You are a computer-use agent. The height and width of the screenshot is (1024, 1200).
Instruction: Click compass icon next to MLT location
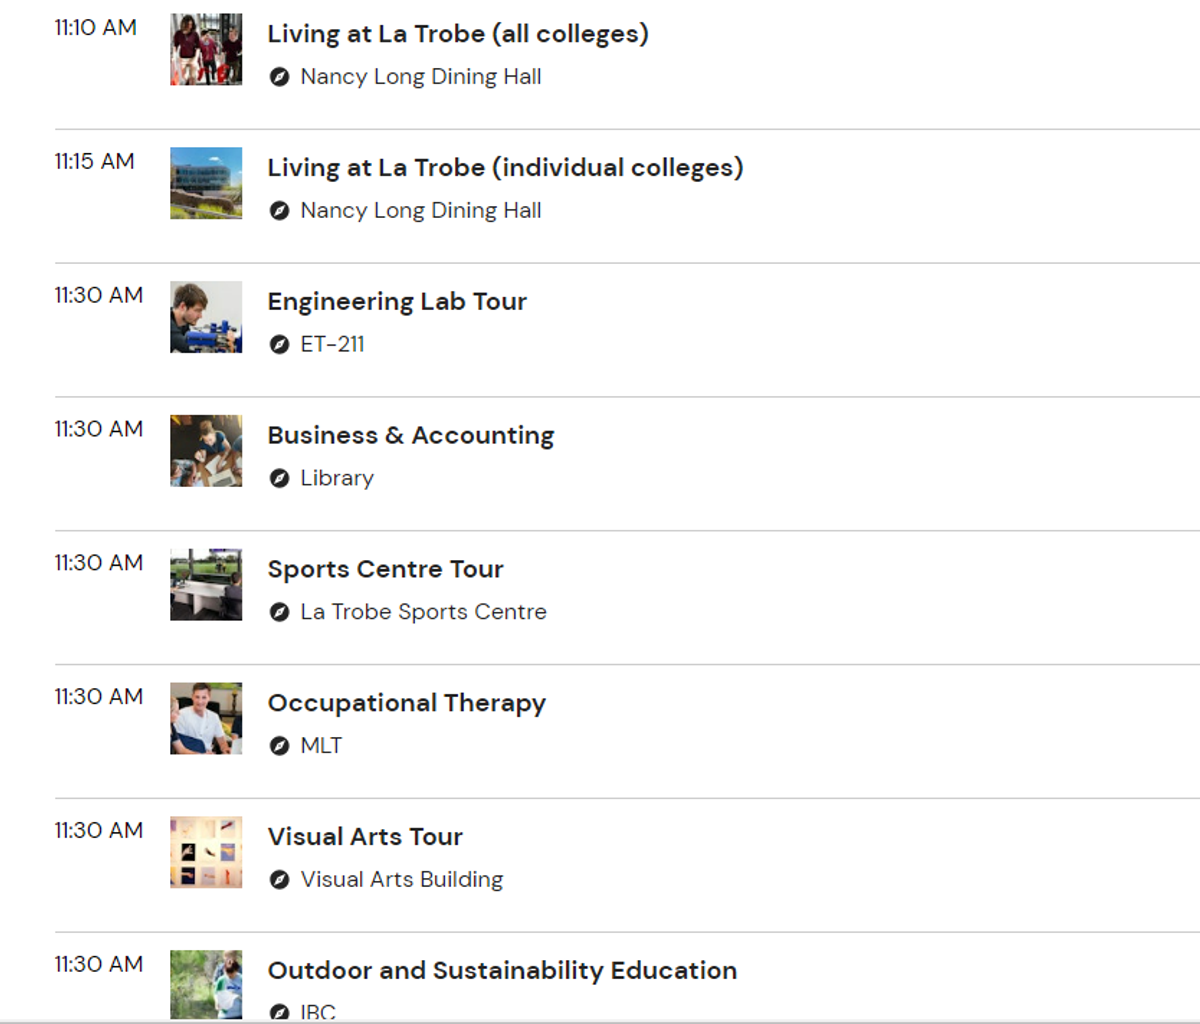280,746
